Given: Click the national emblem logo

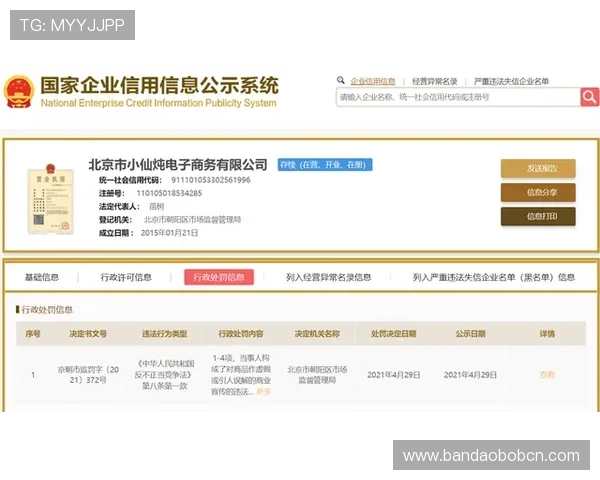Looking at the screenshot, I should click(x=19, y=92).
